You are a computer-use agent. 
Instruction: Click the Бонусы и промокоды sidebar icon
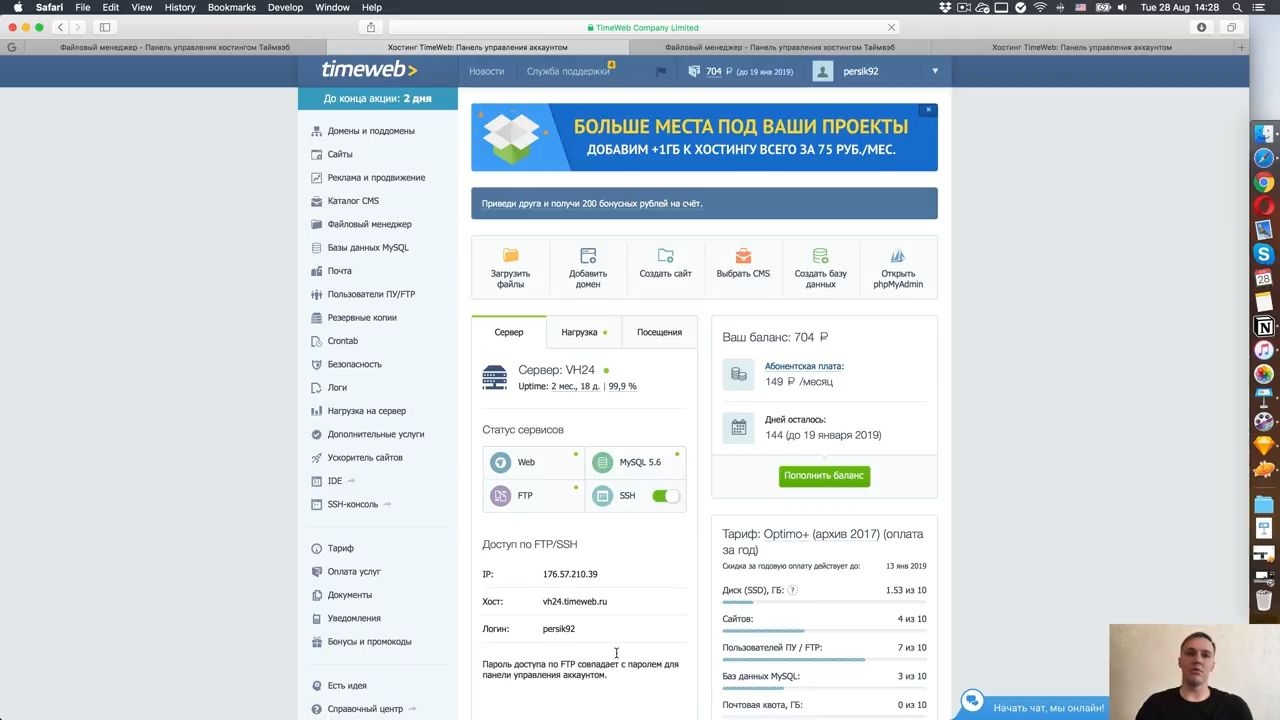click(317, 642)
